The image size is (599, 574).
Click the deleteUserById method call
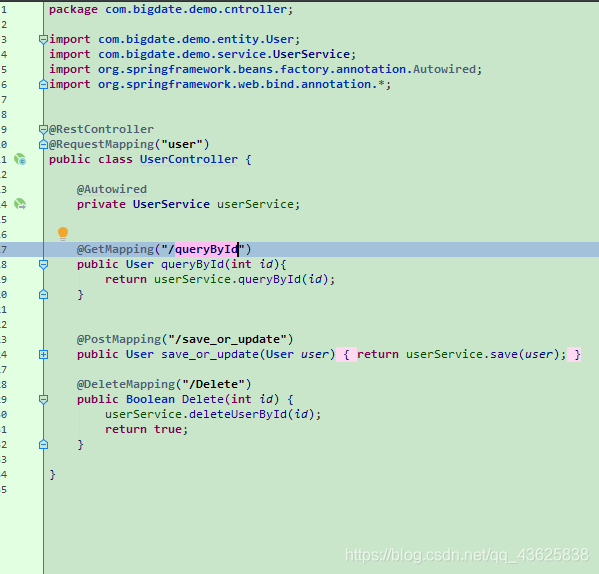point(238,414)
